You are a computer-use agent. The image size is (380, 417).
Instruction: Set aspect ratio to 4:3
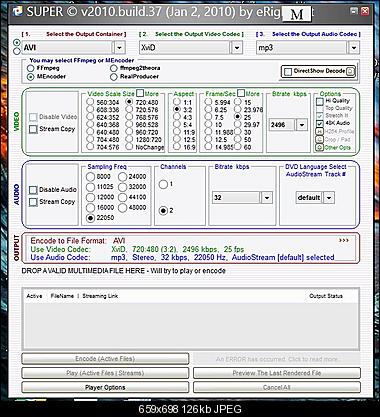coord(177,117)
